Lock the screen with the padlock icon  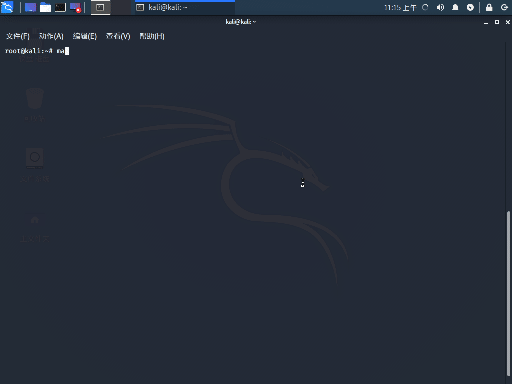[x=489, y=7]
